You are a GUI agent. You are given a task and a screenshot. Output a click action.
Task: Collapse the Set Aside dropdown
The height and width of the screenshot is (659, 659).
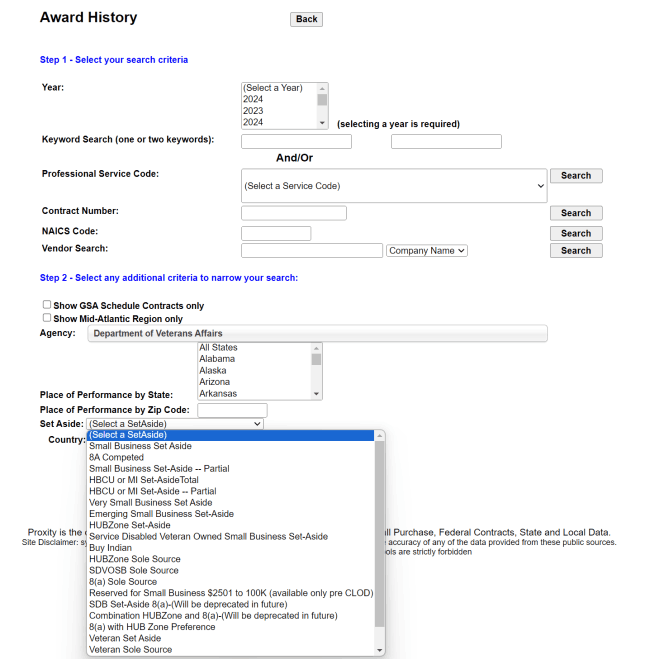pos(175,424)
